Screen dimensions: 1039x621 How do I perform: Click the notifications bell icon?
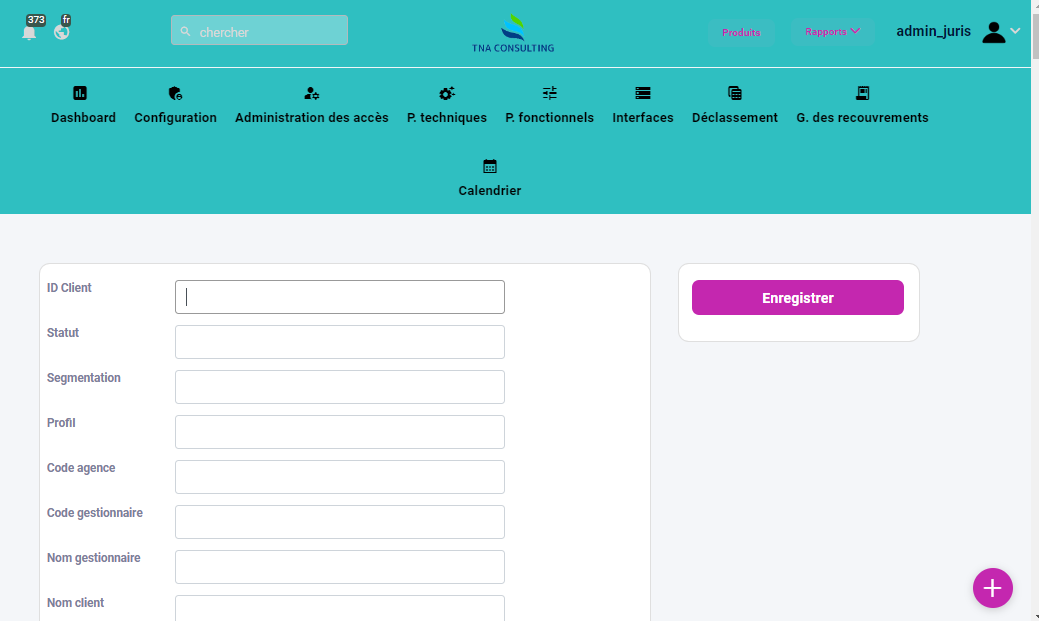click(29, 32)
